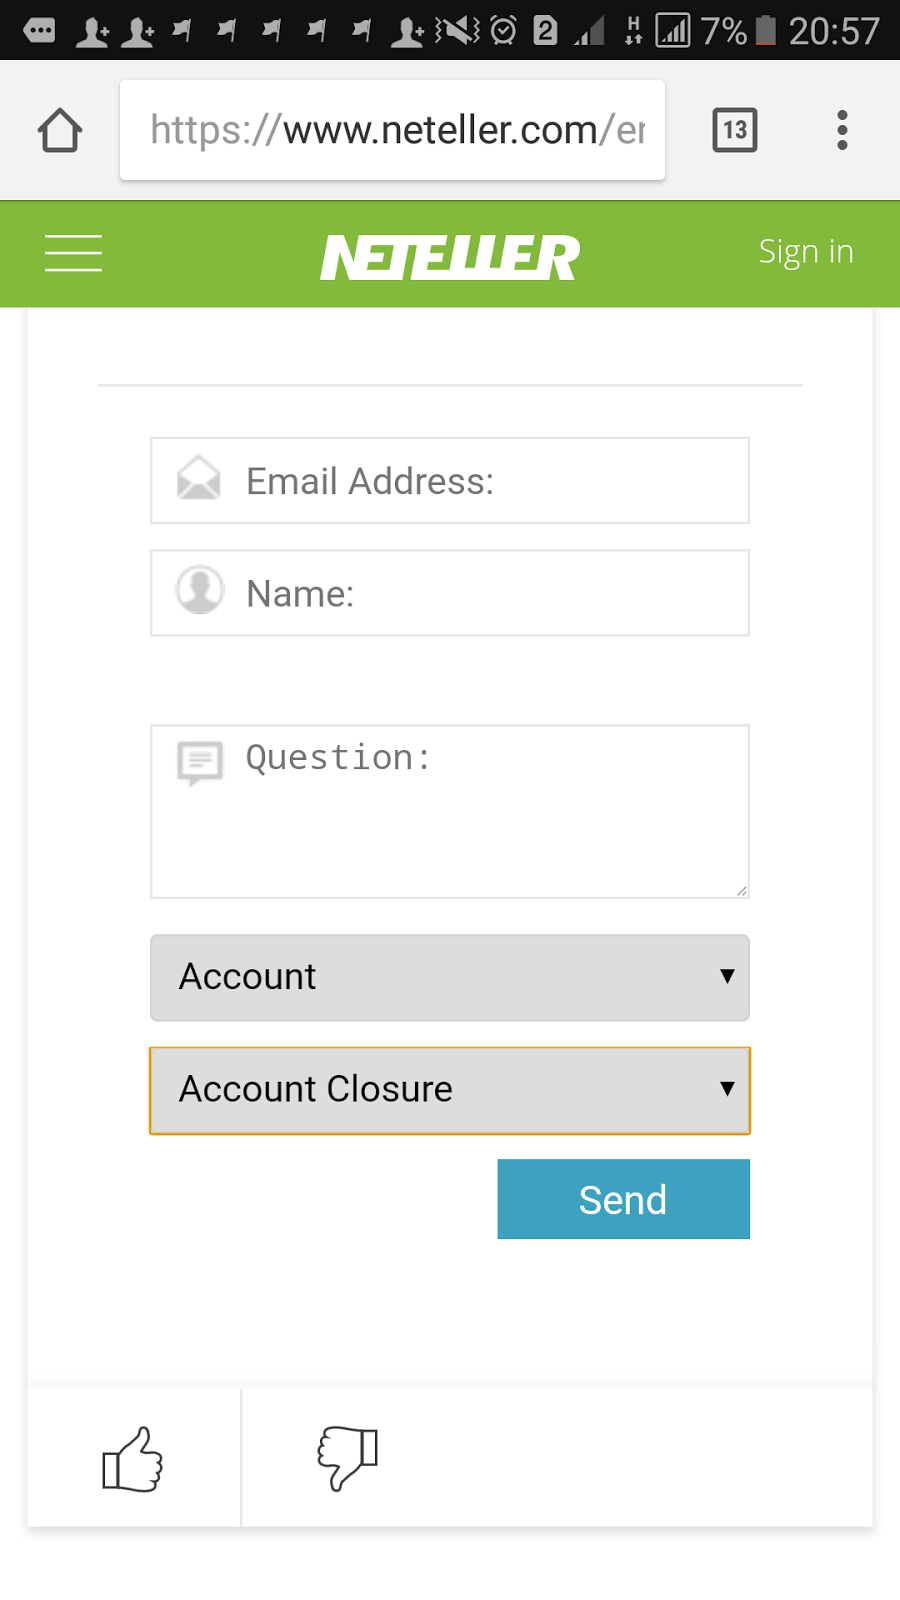Tap the clock showing 20:57
This screenshot has height=1600, width=900.
[834, 31]
